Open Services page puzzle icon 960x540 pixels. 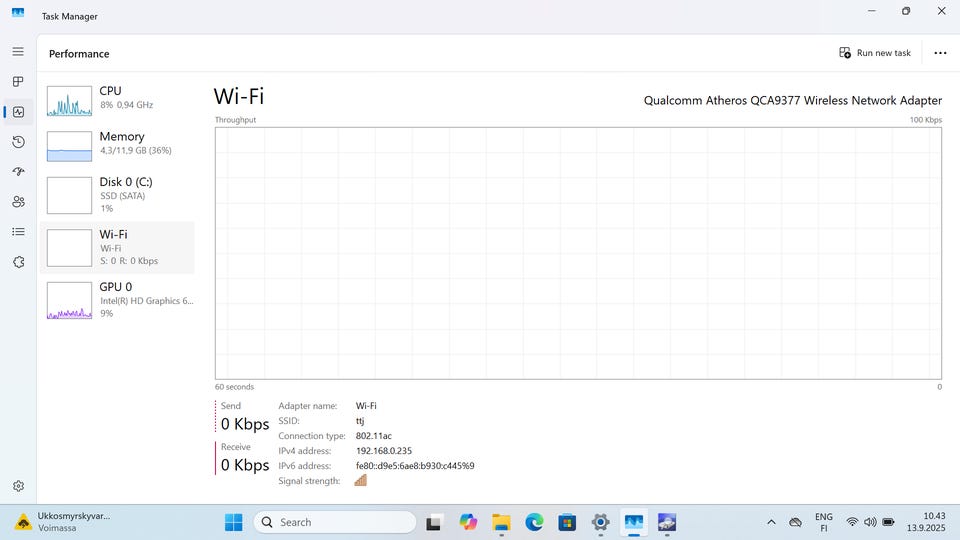18,261
